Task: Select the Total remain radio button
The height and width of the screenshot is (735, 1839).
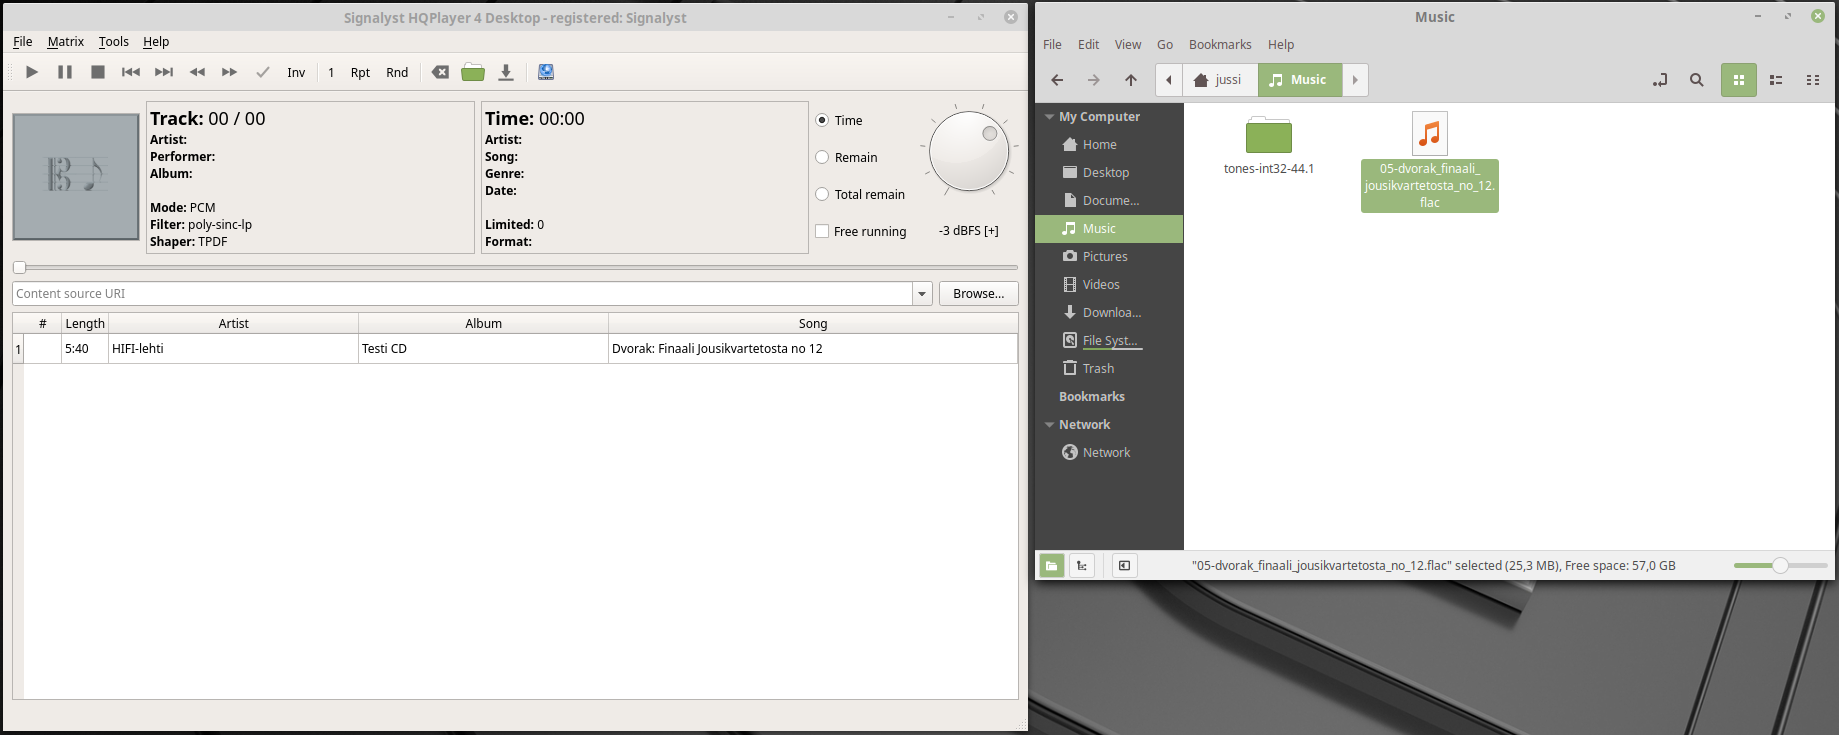Action: (x=822, y=194)
